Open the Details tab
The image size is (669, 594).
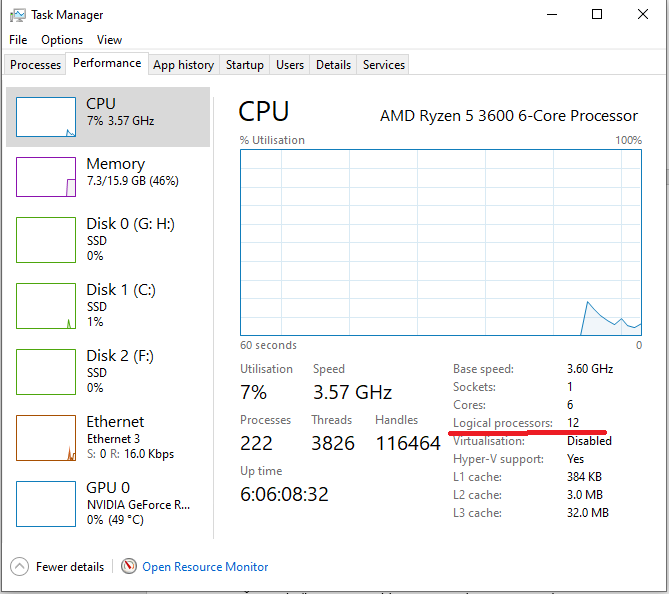coord(333,65)
